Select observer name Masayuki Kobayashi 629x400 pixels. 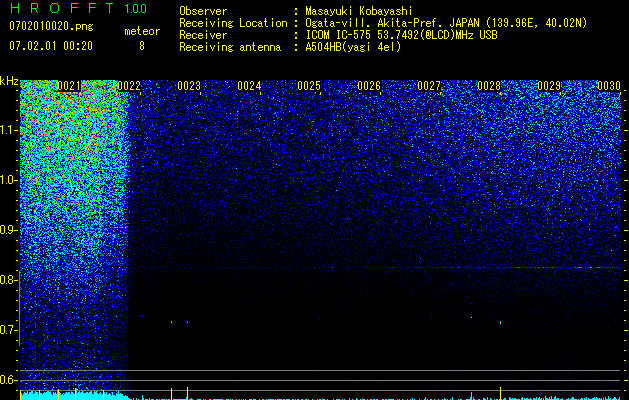click(359, 11)
